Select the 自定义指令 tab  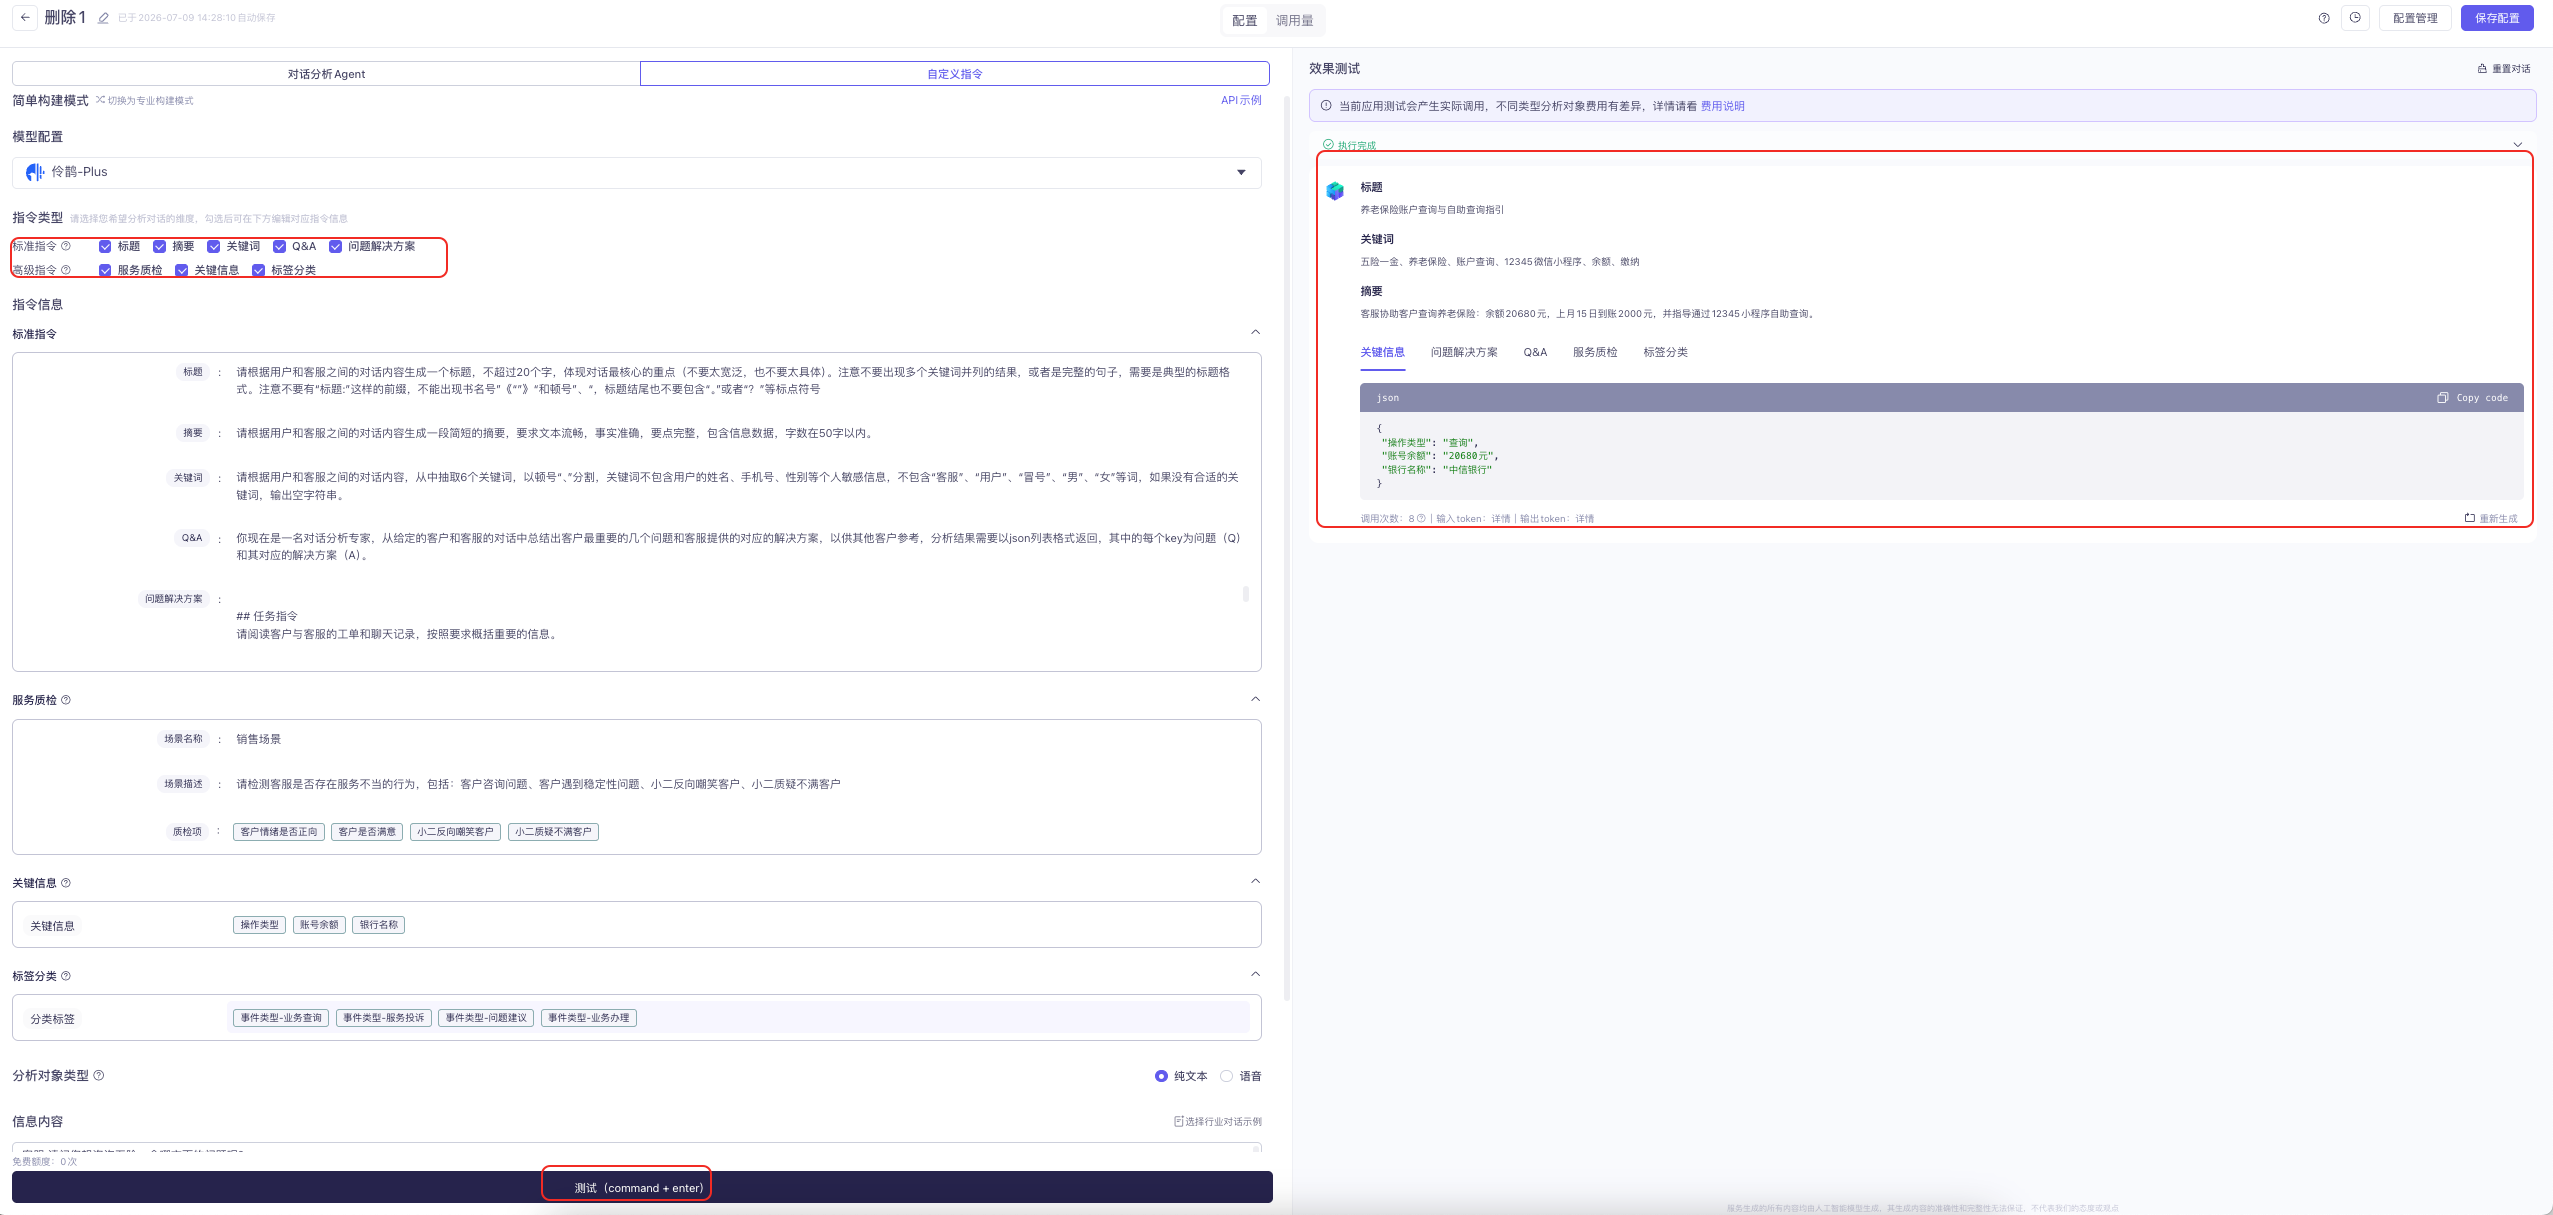(955, 74)
